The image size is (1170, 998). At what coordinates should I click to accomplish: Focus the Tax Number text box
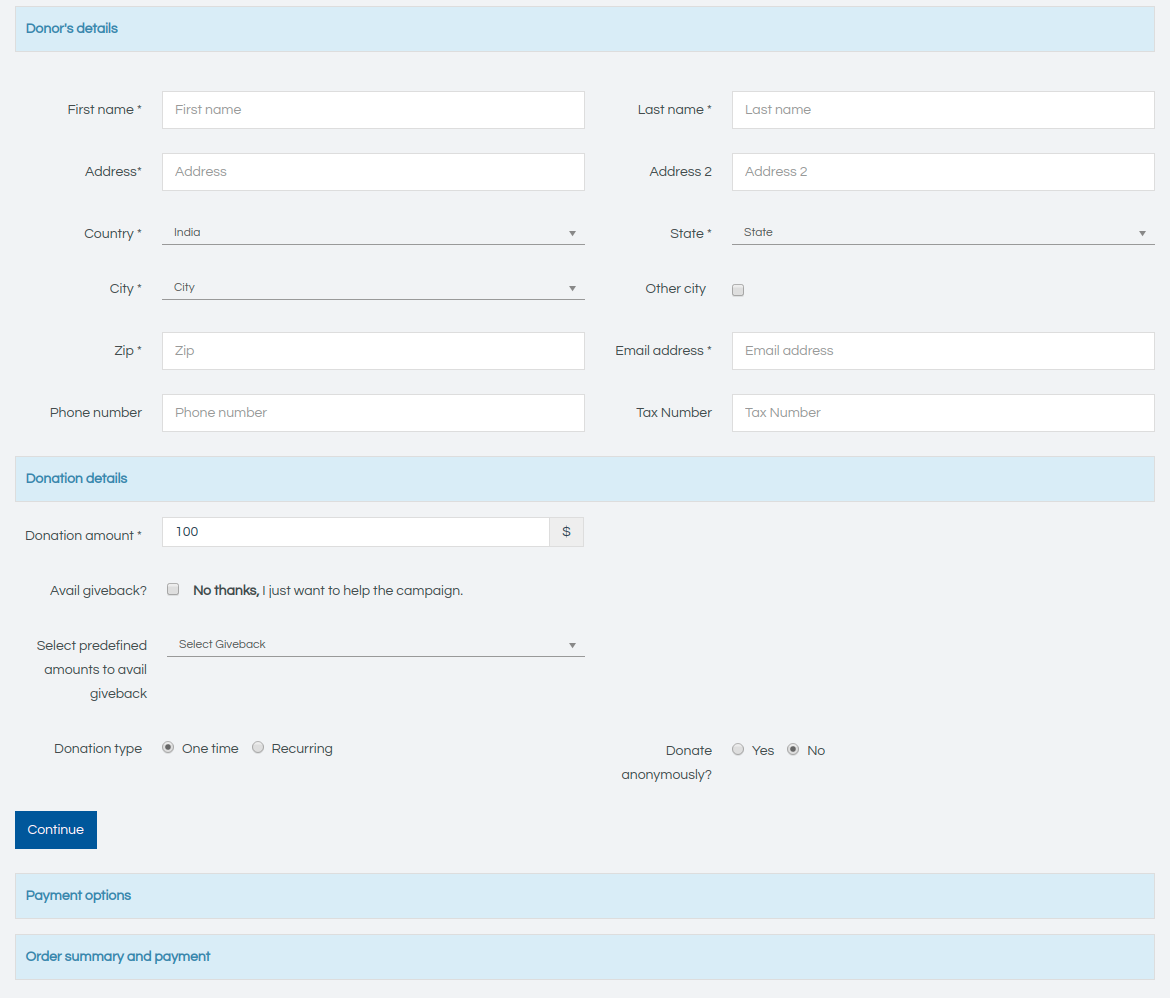click(x=942, y=413)
